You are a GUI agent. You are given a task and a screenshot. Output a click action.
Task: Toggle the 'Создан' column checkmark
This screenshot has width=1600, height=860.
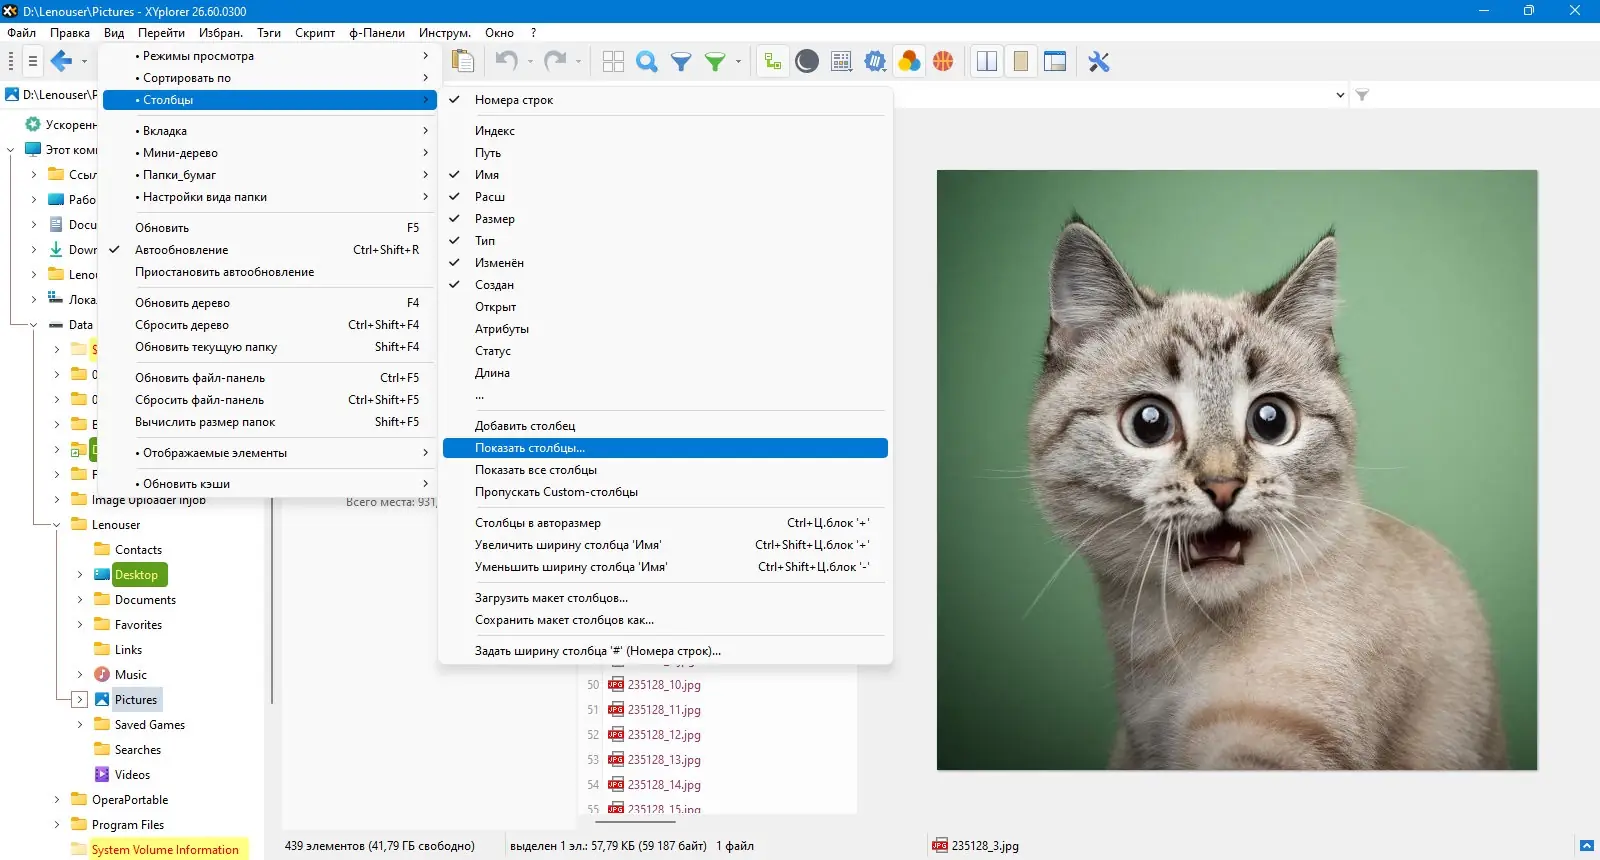tap(454, 284)
